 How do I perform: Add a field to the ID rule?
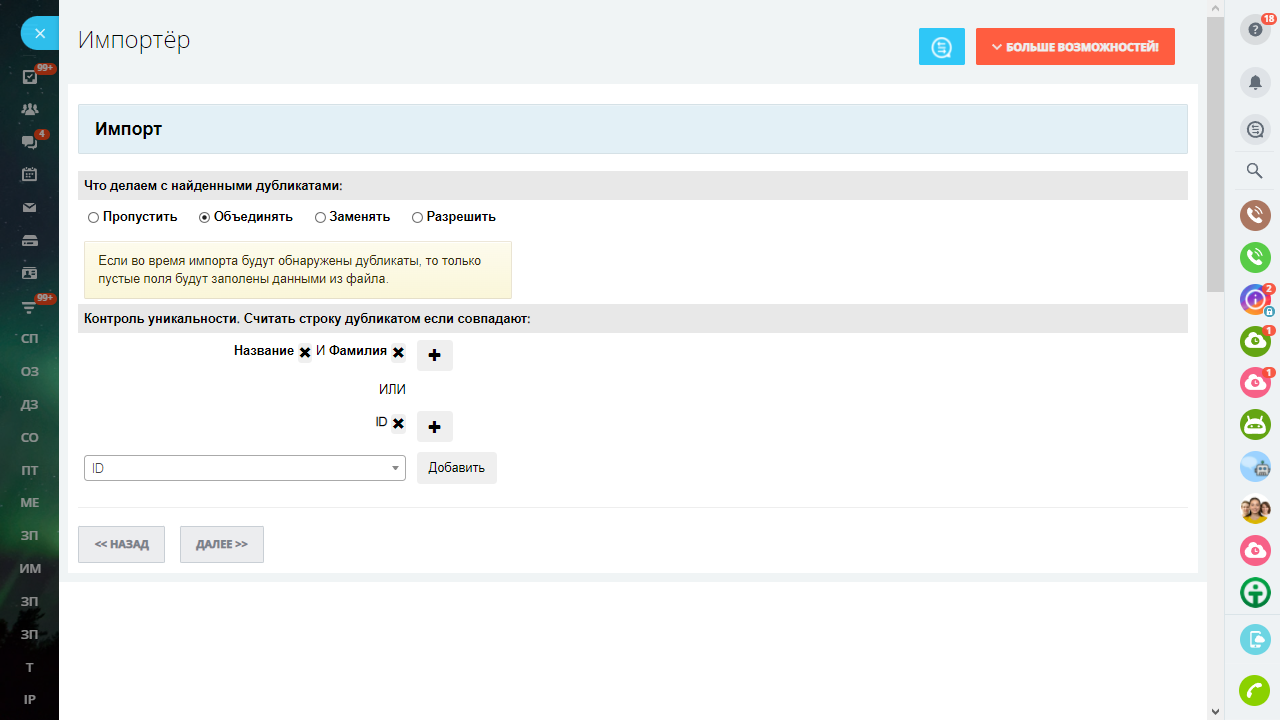435,426
